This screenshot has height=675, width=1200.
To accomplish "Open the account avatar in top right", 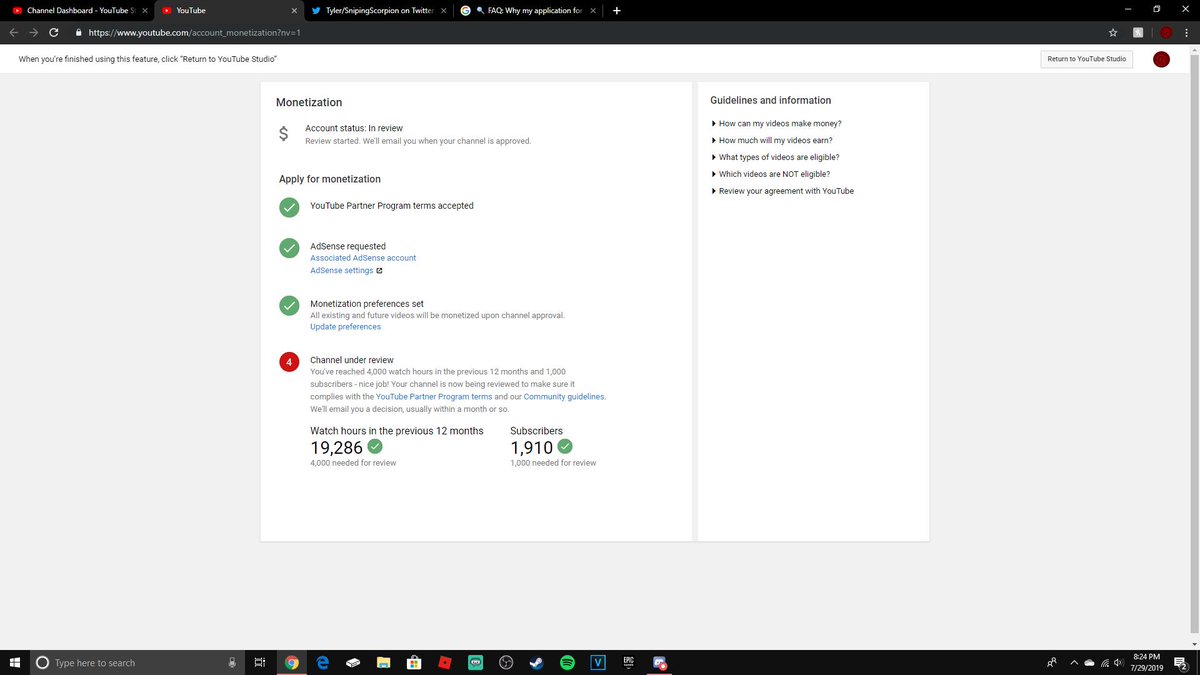I will [x=1161, y=59].
